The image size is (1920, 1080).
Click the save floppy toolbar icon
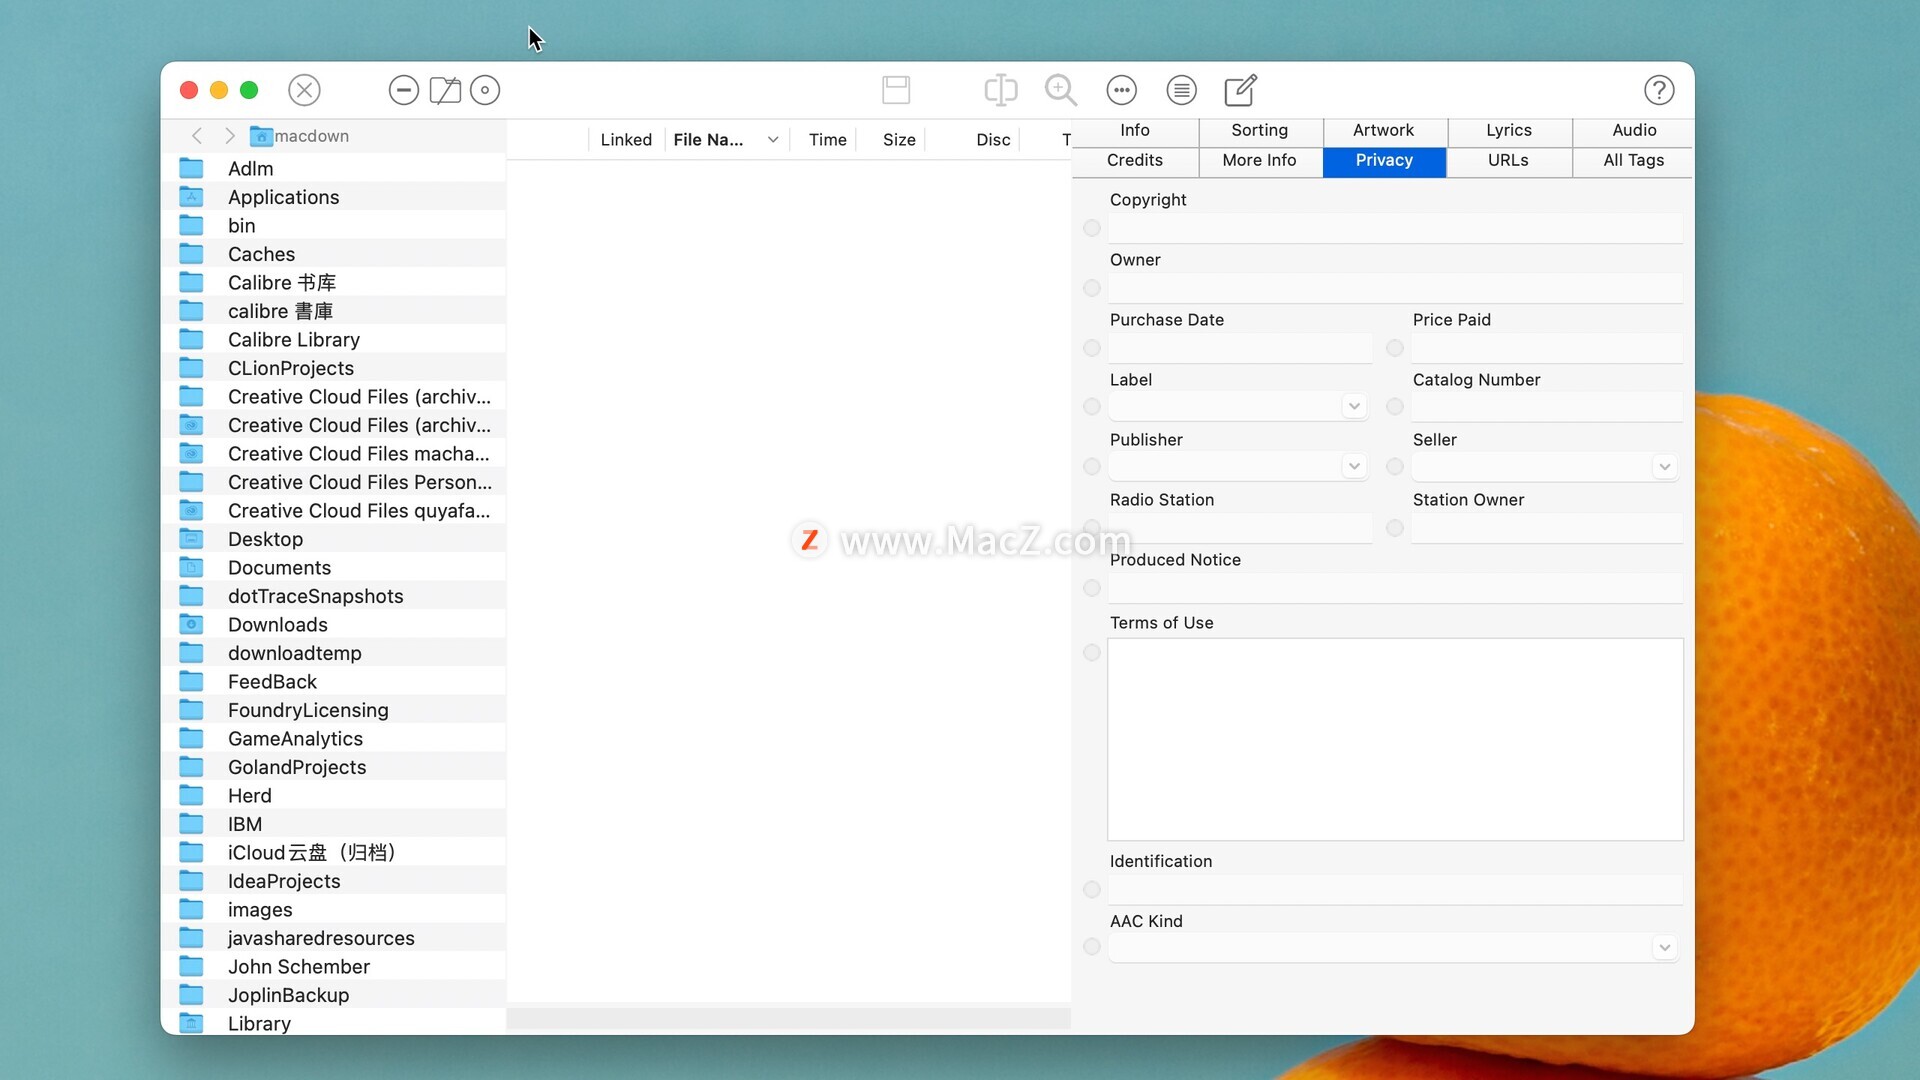pyautogui.click(x=896, y=90)
